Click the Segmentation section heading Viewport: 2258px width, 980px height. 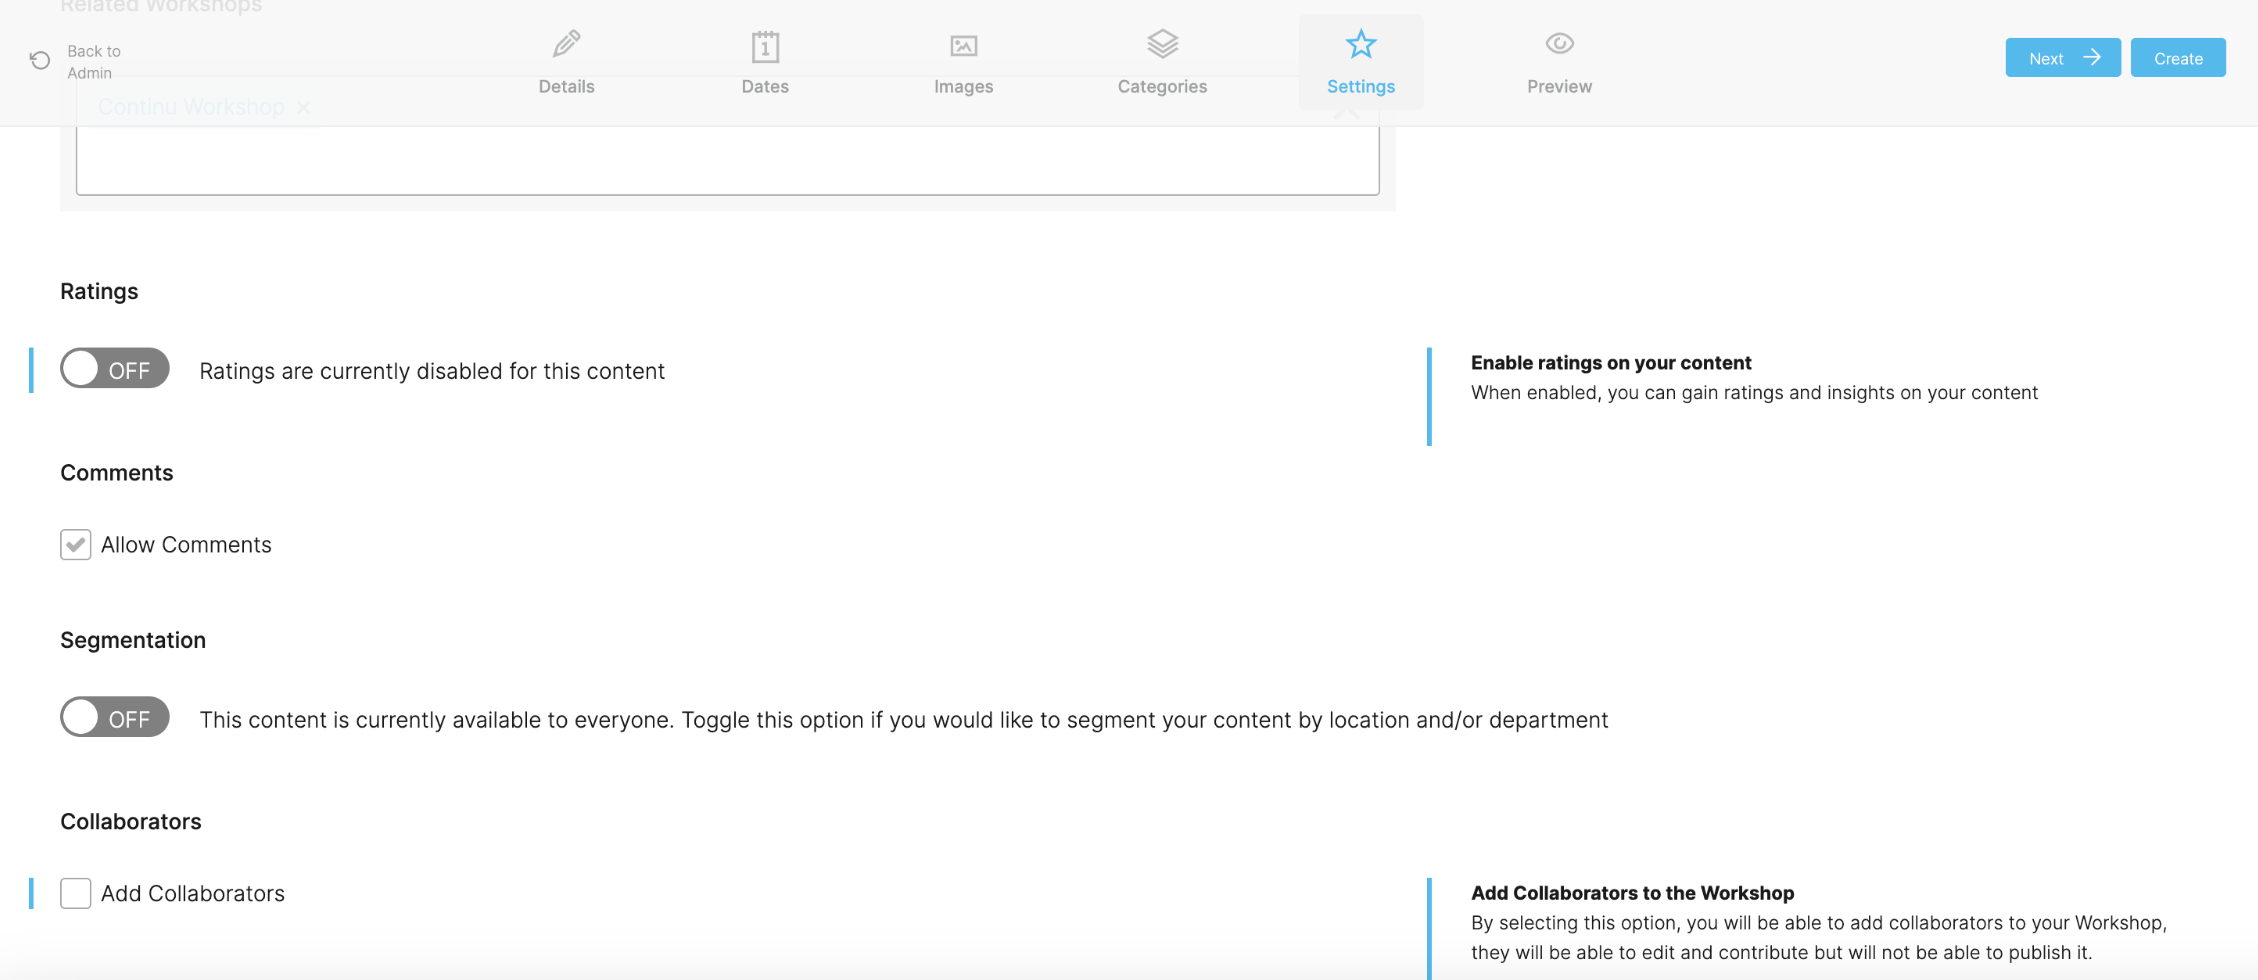point(133,640)
